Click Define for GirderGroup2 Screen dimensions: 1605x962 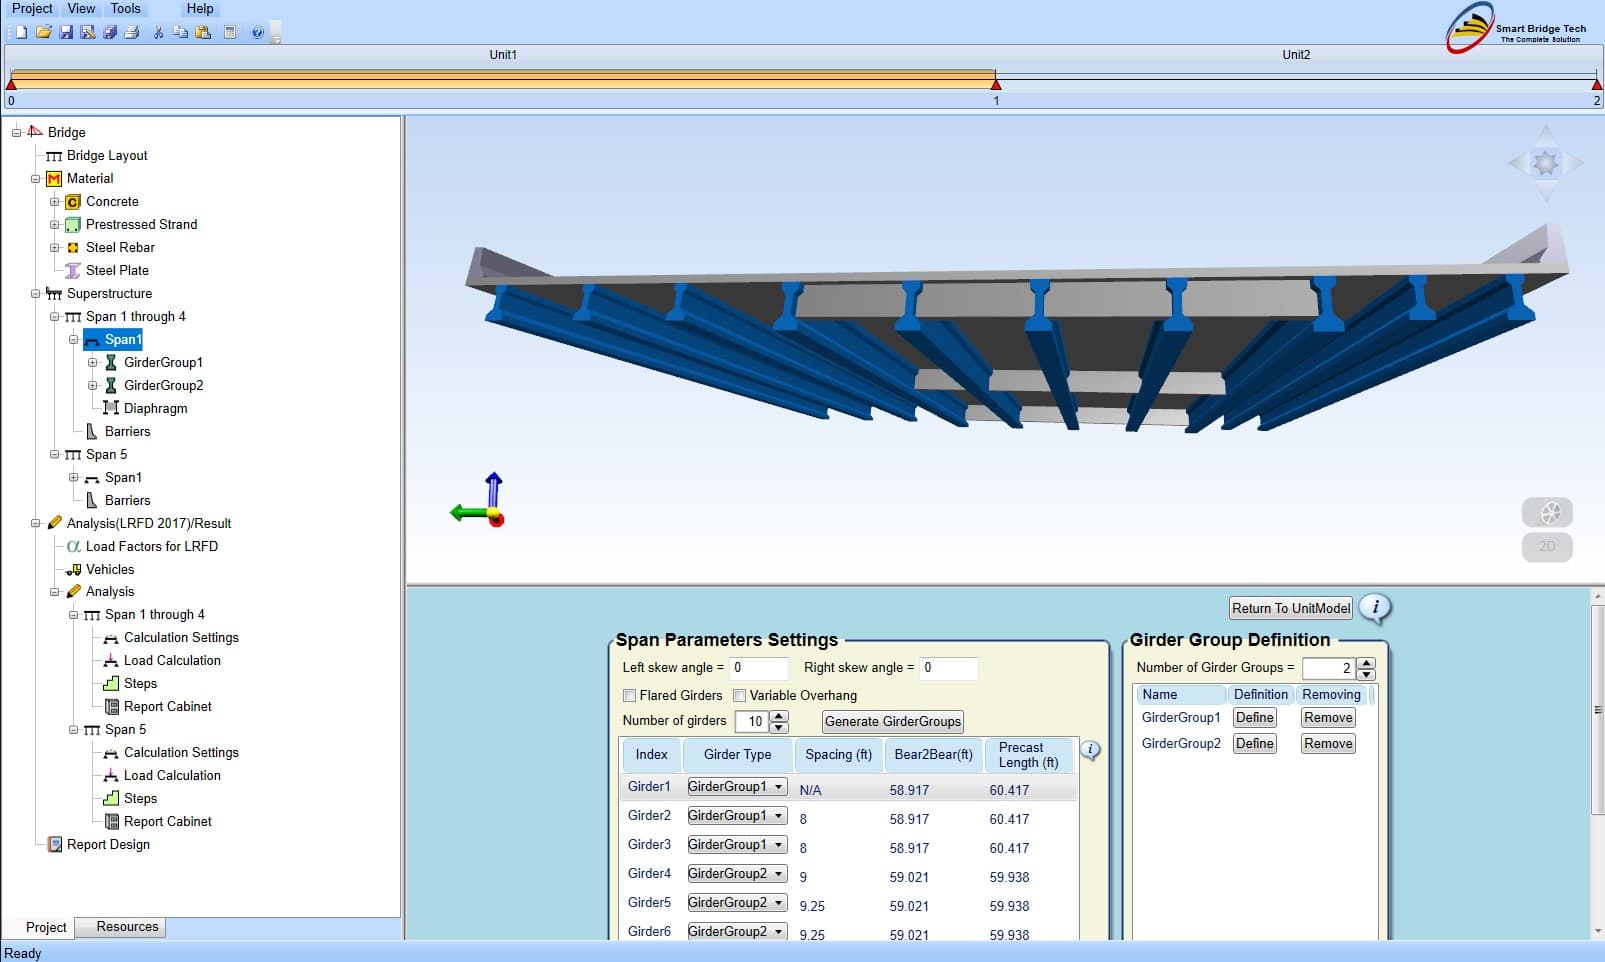click(x=1254, y=744)
